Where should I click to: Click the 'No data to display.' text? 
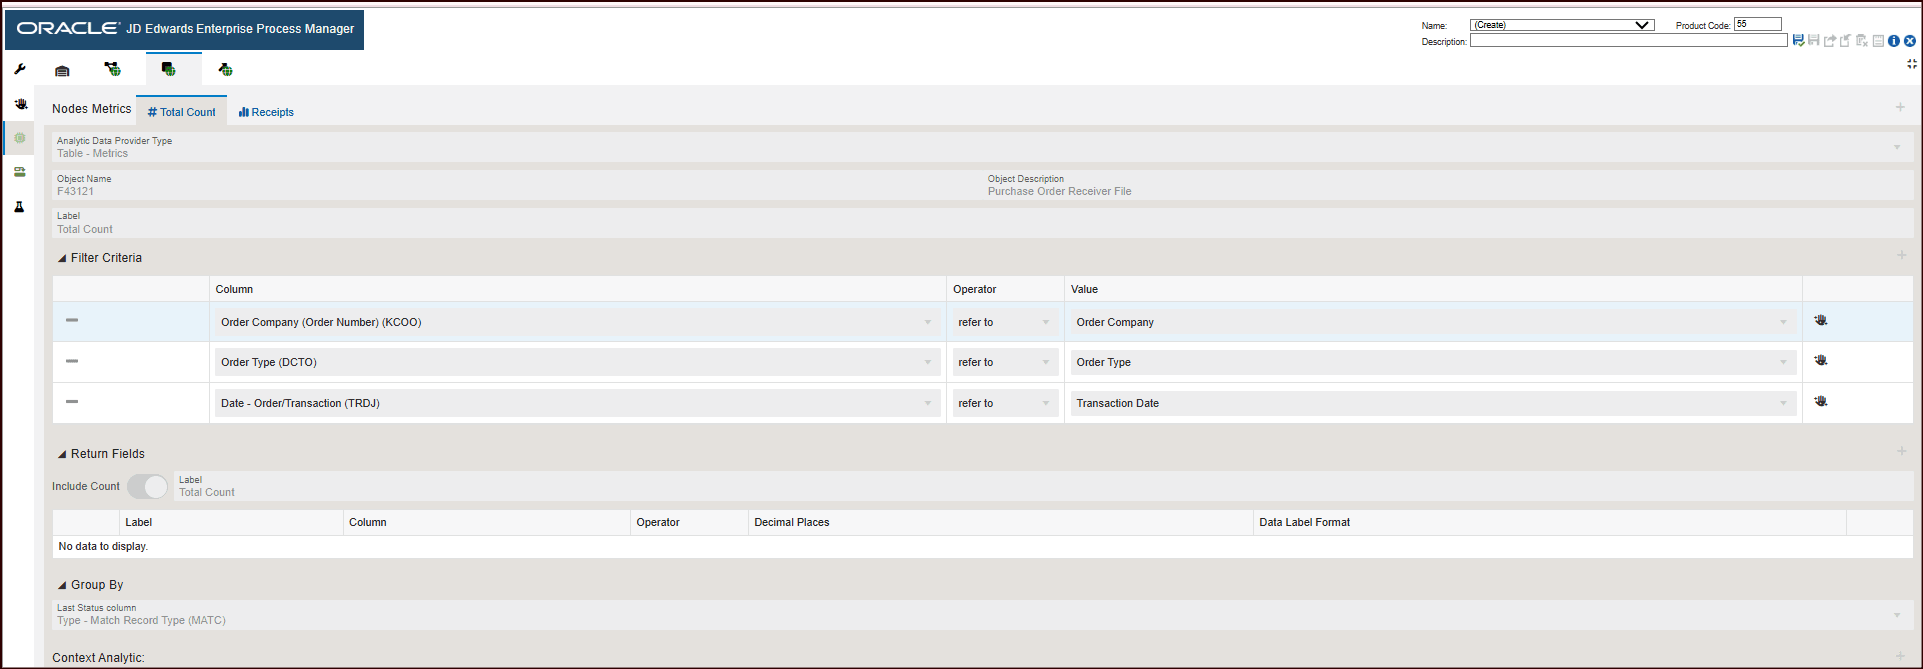click(x=103, y=546)
